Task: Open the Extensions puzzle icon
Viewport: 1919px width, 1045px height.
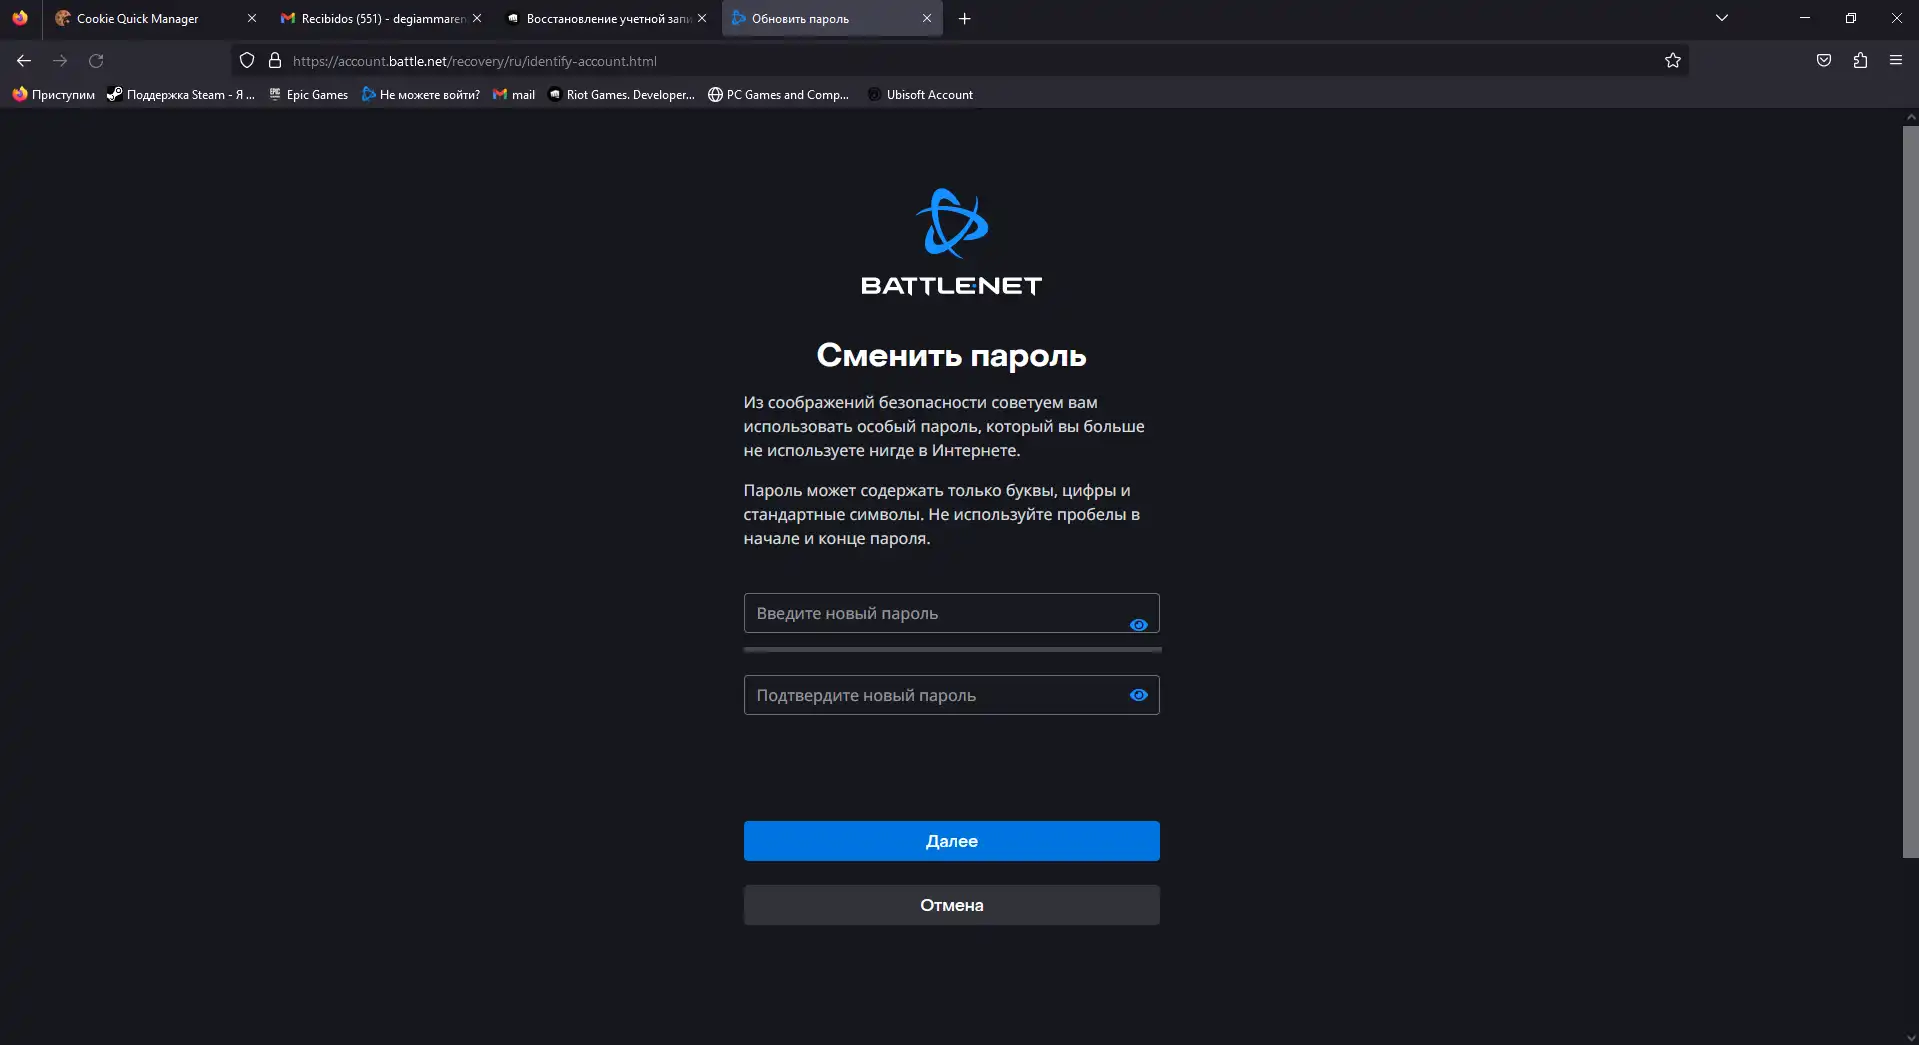Action: [x=1860, y=61]
